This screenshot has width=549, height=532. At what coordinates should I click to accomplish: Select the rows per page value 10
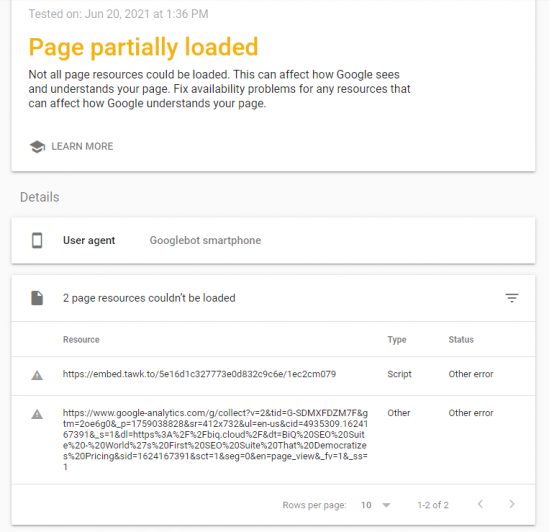366,505
